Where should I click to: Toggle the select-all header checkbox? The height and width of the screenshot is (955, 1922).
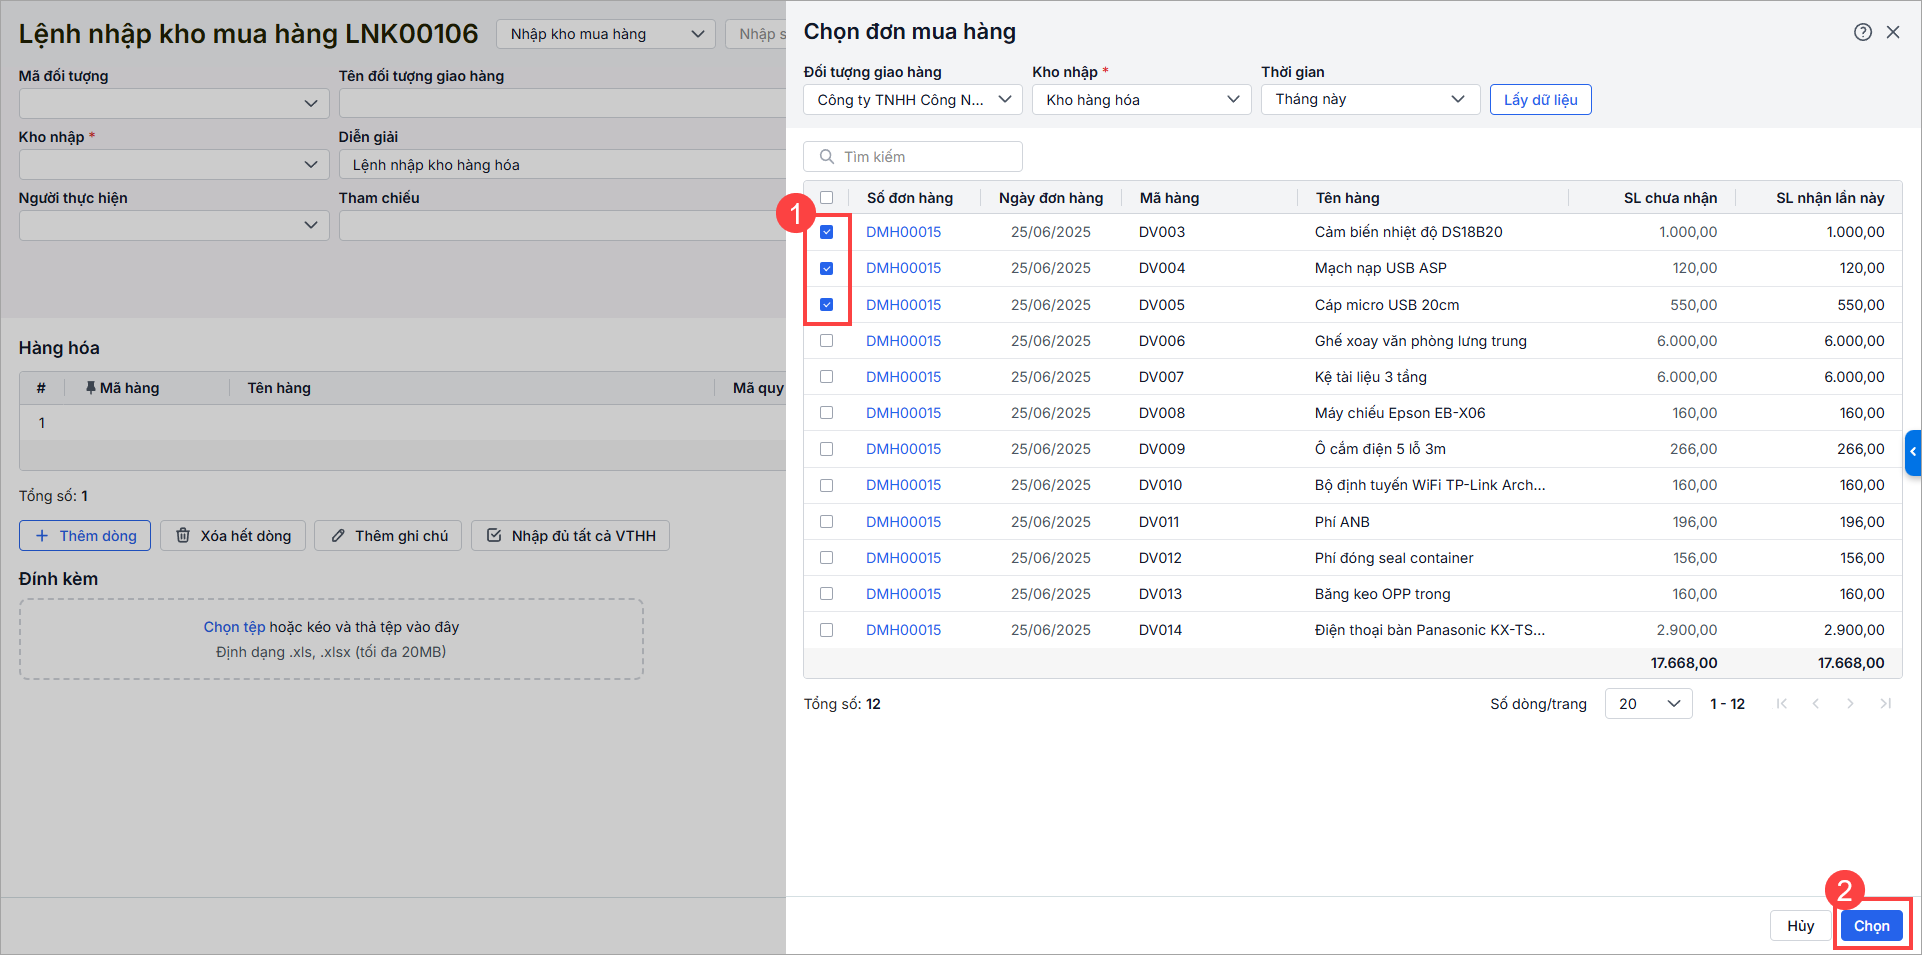tap(826, 198)
